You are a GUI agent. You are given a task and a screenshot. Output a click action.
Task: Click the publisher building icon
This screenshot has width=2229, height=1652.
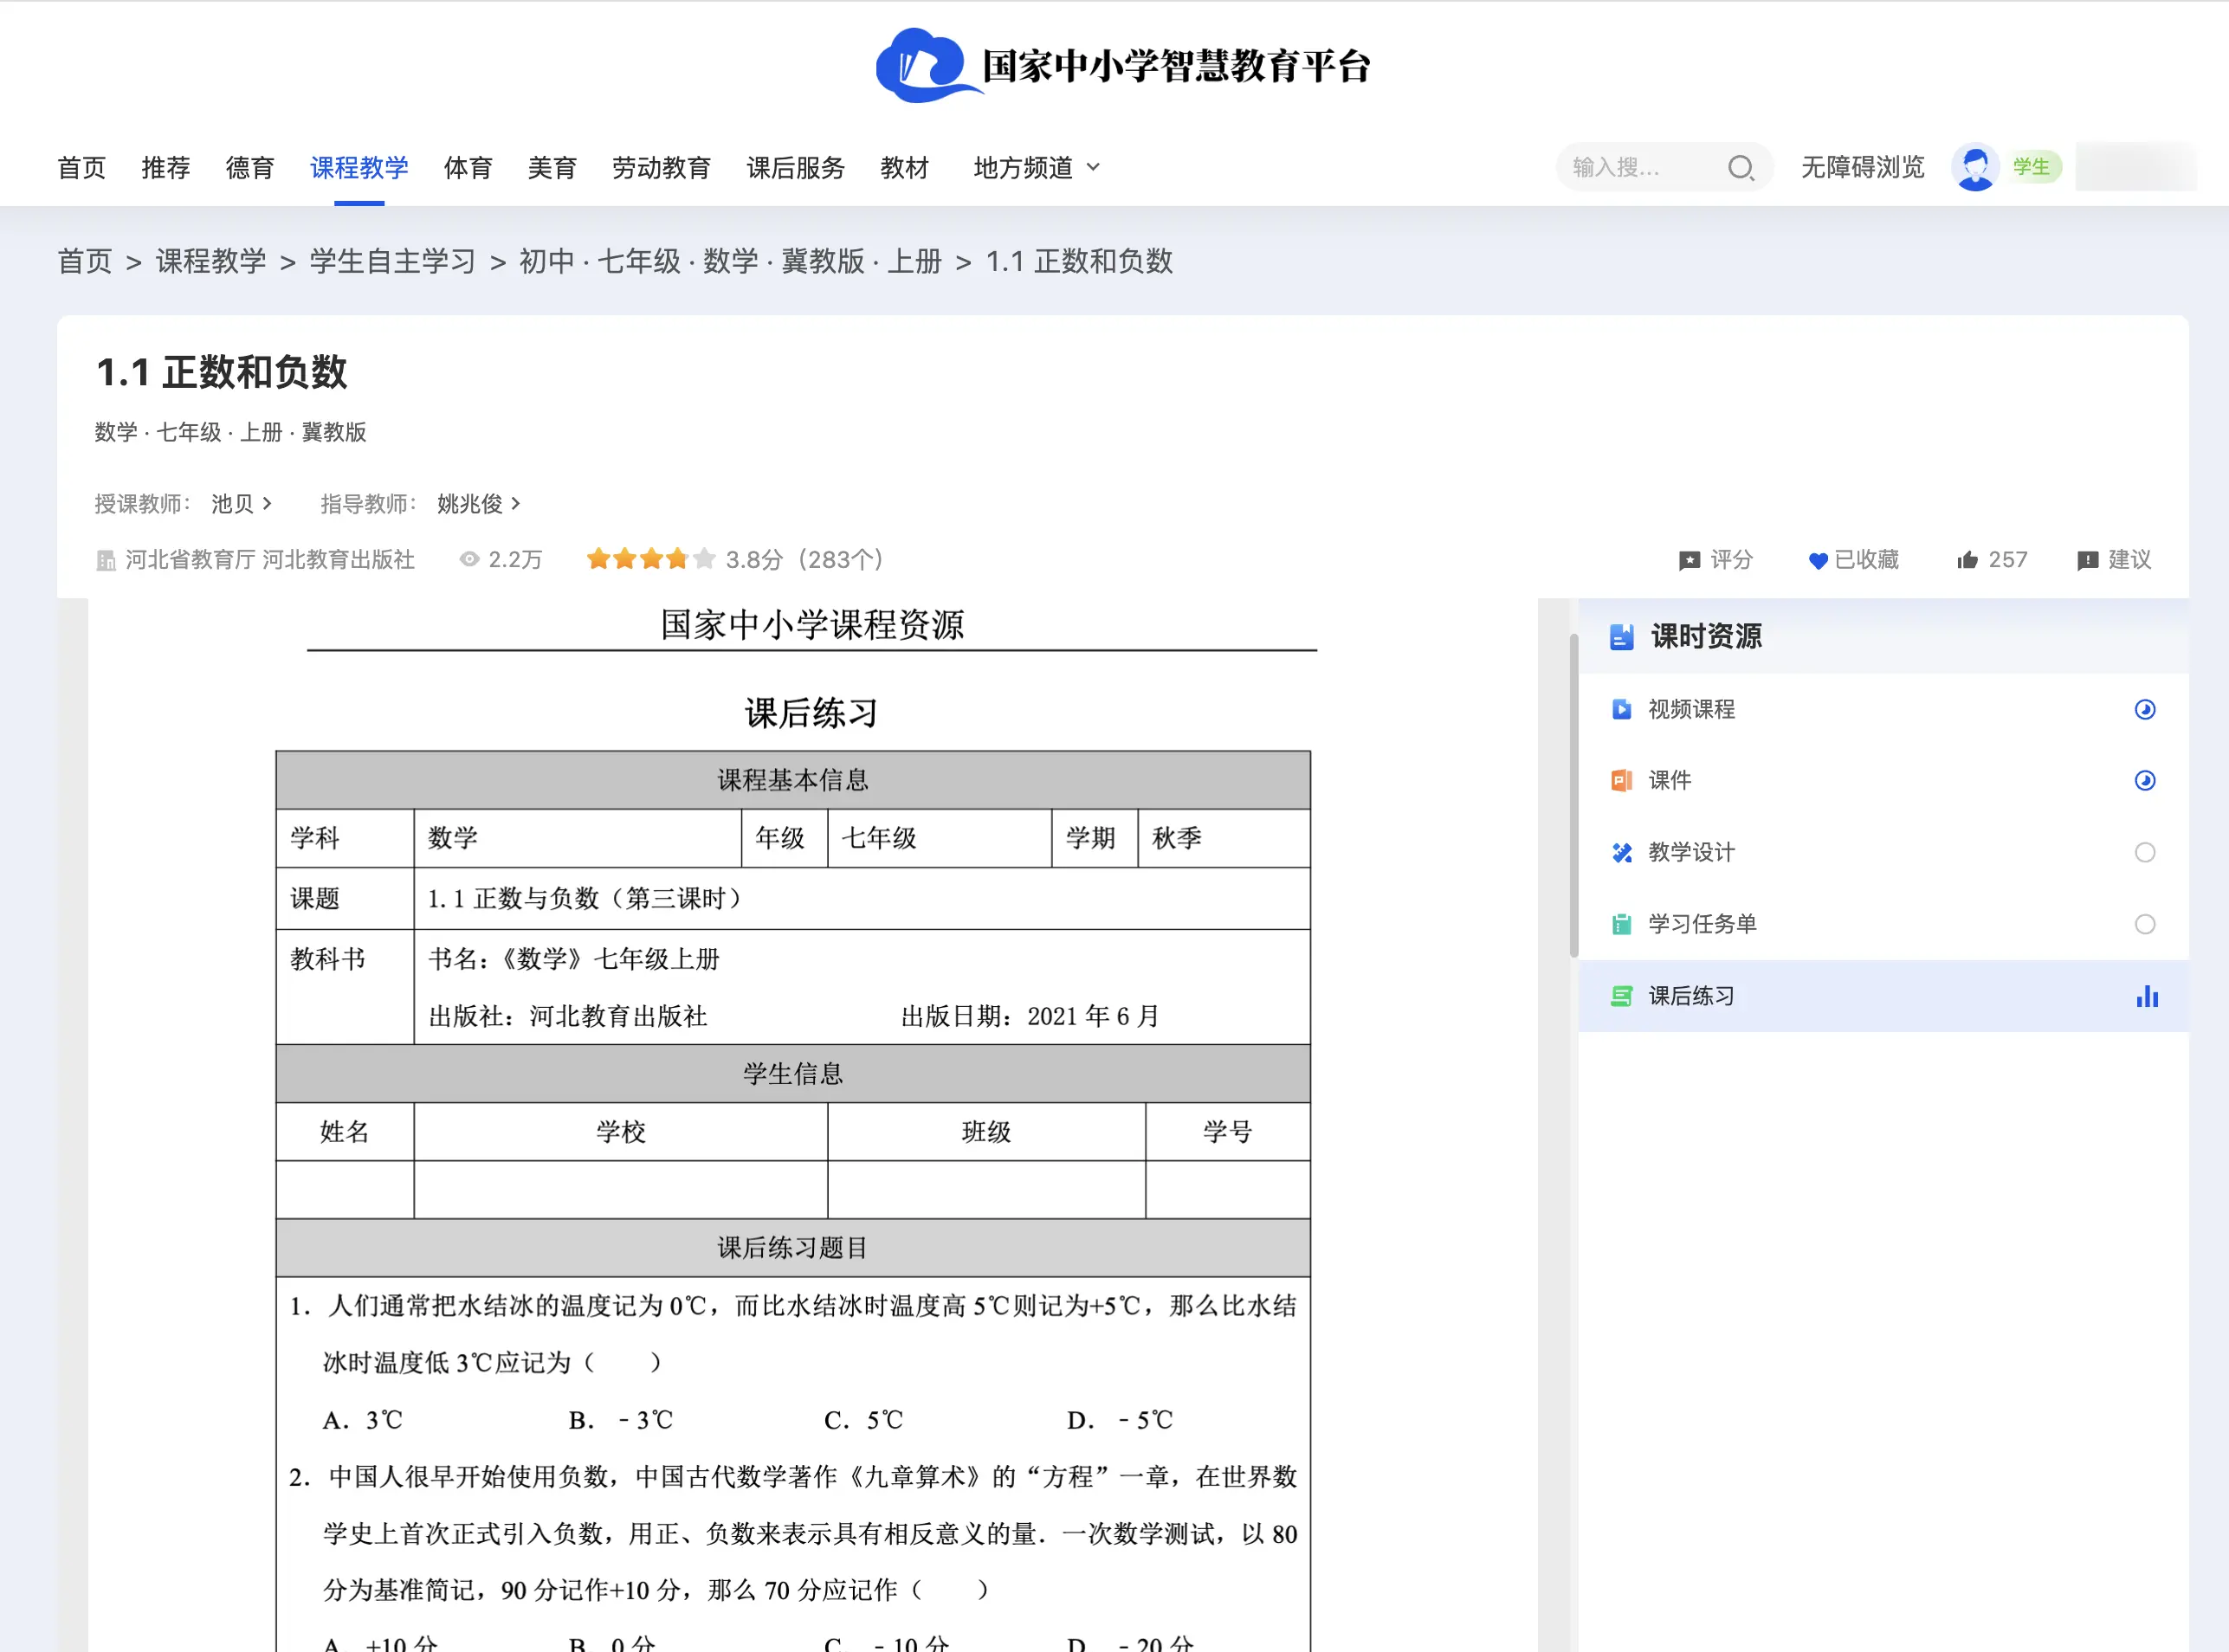(106, 560)
